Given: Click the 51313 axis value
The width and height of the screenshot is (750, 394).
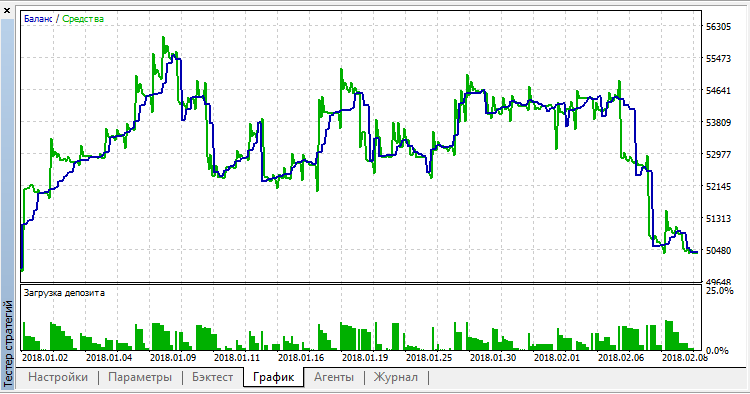Looking at the screenshot, I should [718, 219].
